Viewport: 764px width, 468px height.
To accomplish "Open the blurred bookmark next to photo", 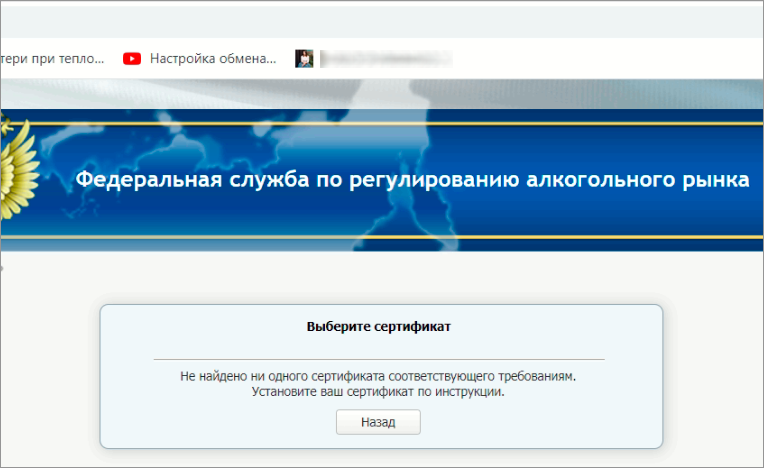I will (386, 58).
